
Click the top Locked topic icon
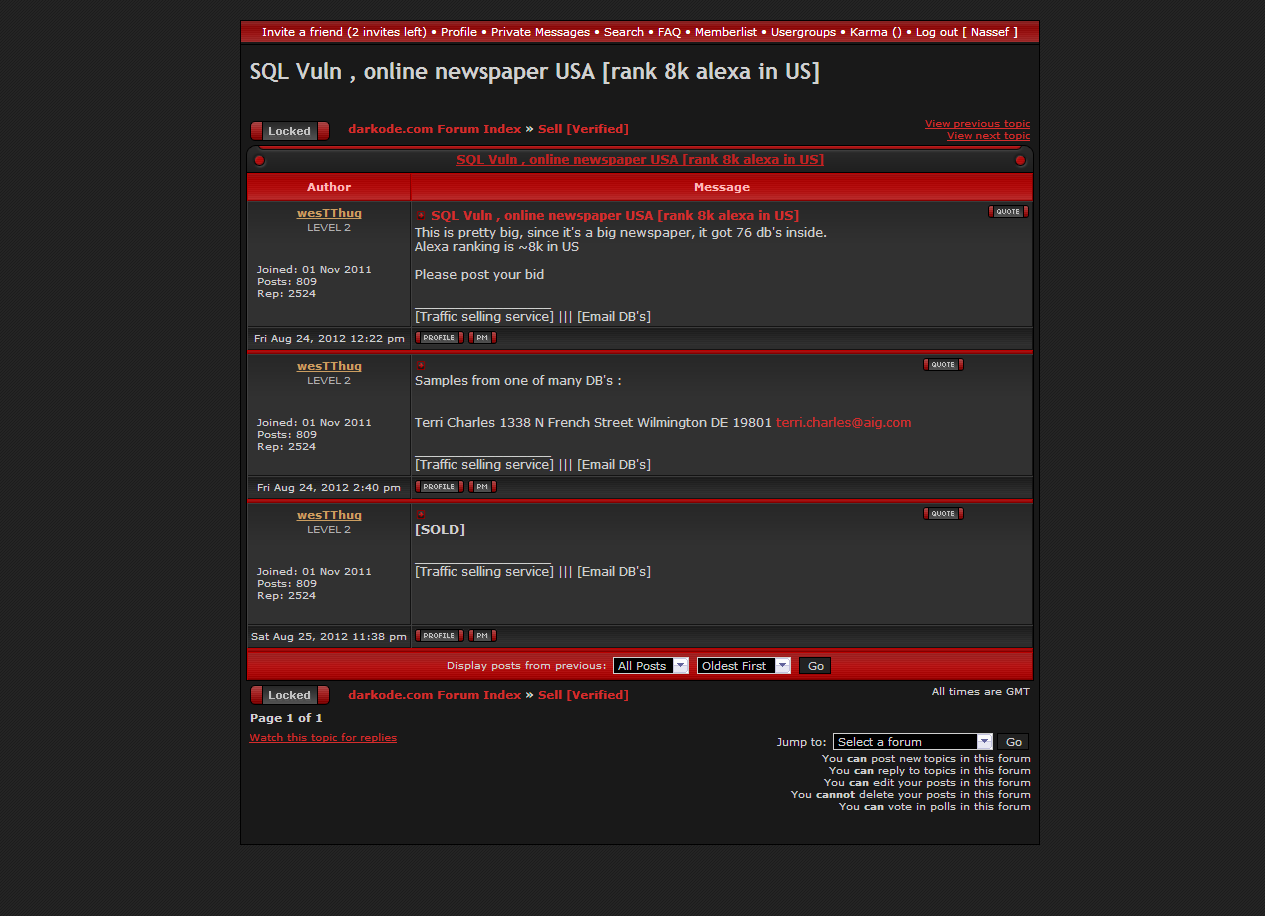point(289,131)
